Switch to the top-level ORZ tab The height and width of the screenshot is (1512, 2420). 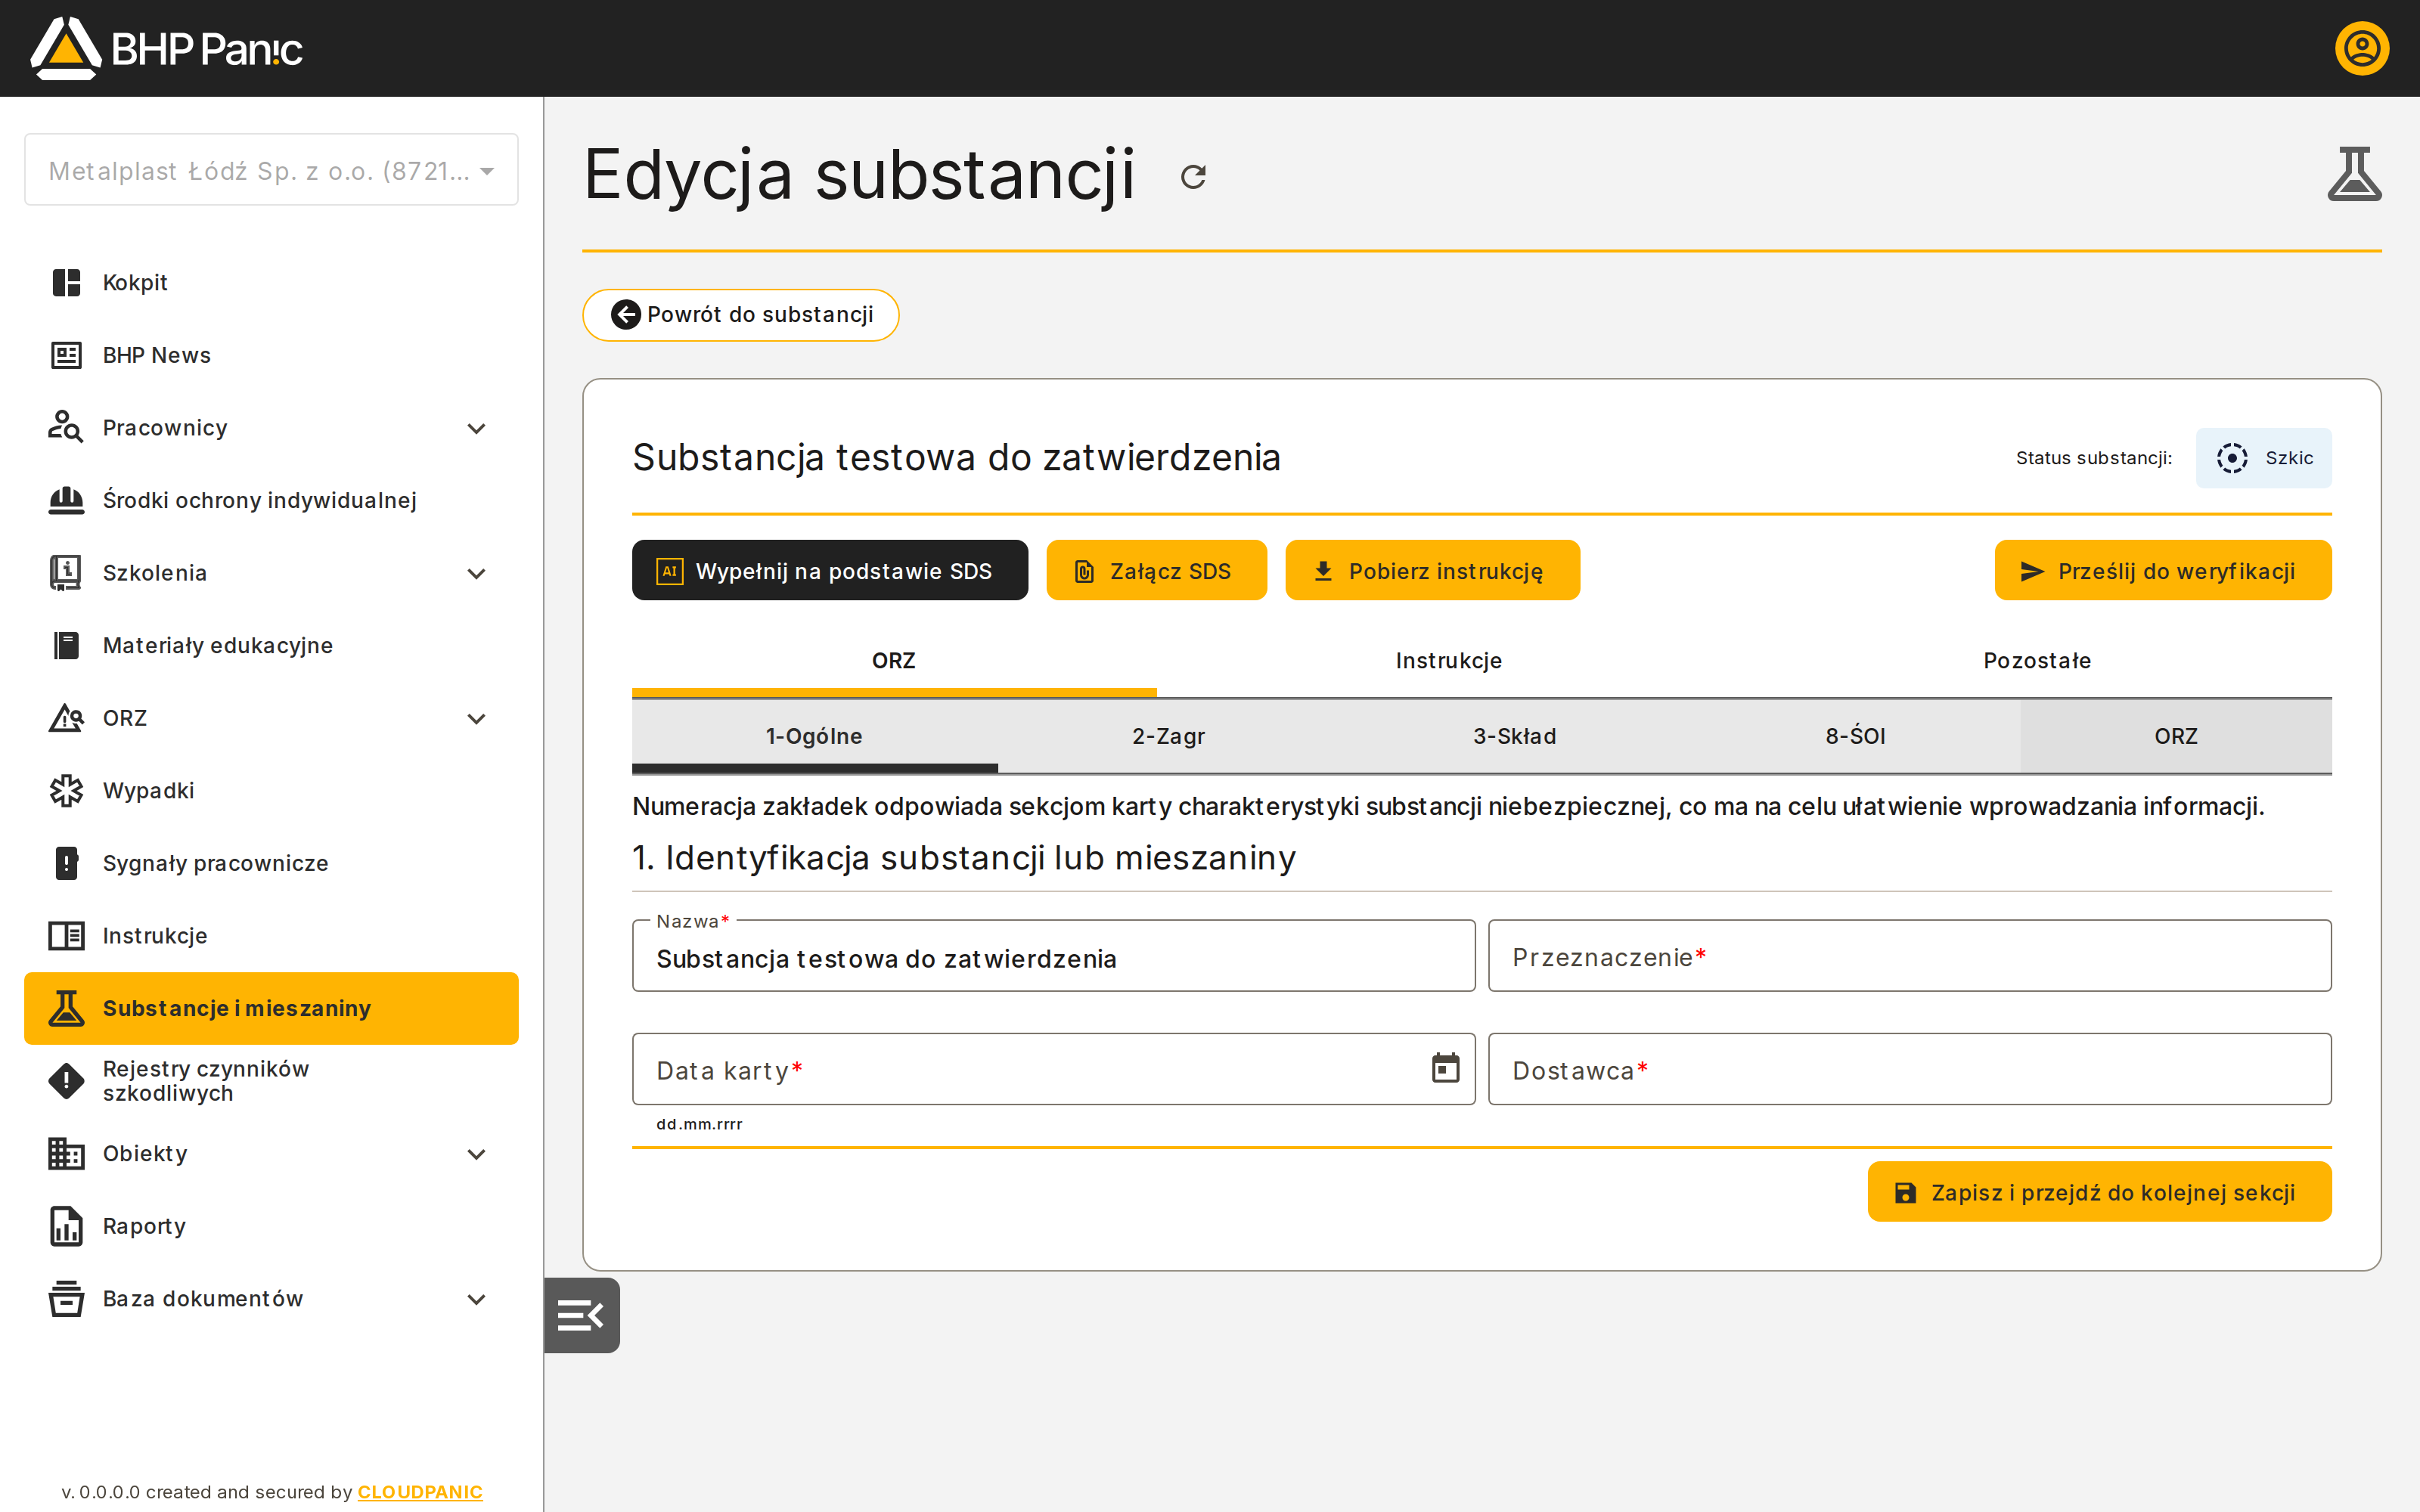(x=894, y=661)
